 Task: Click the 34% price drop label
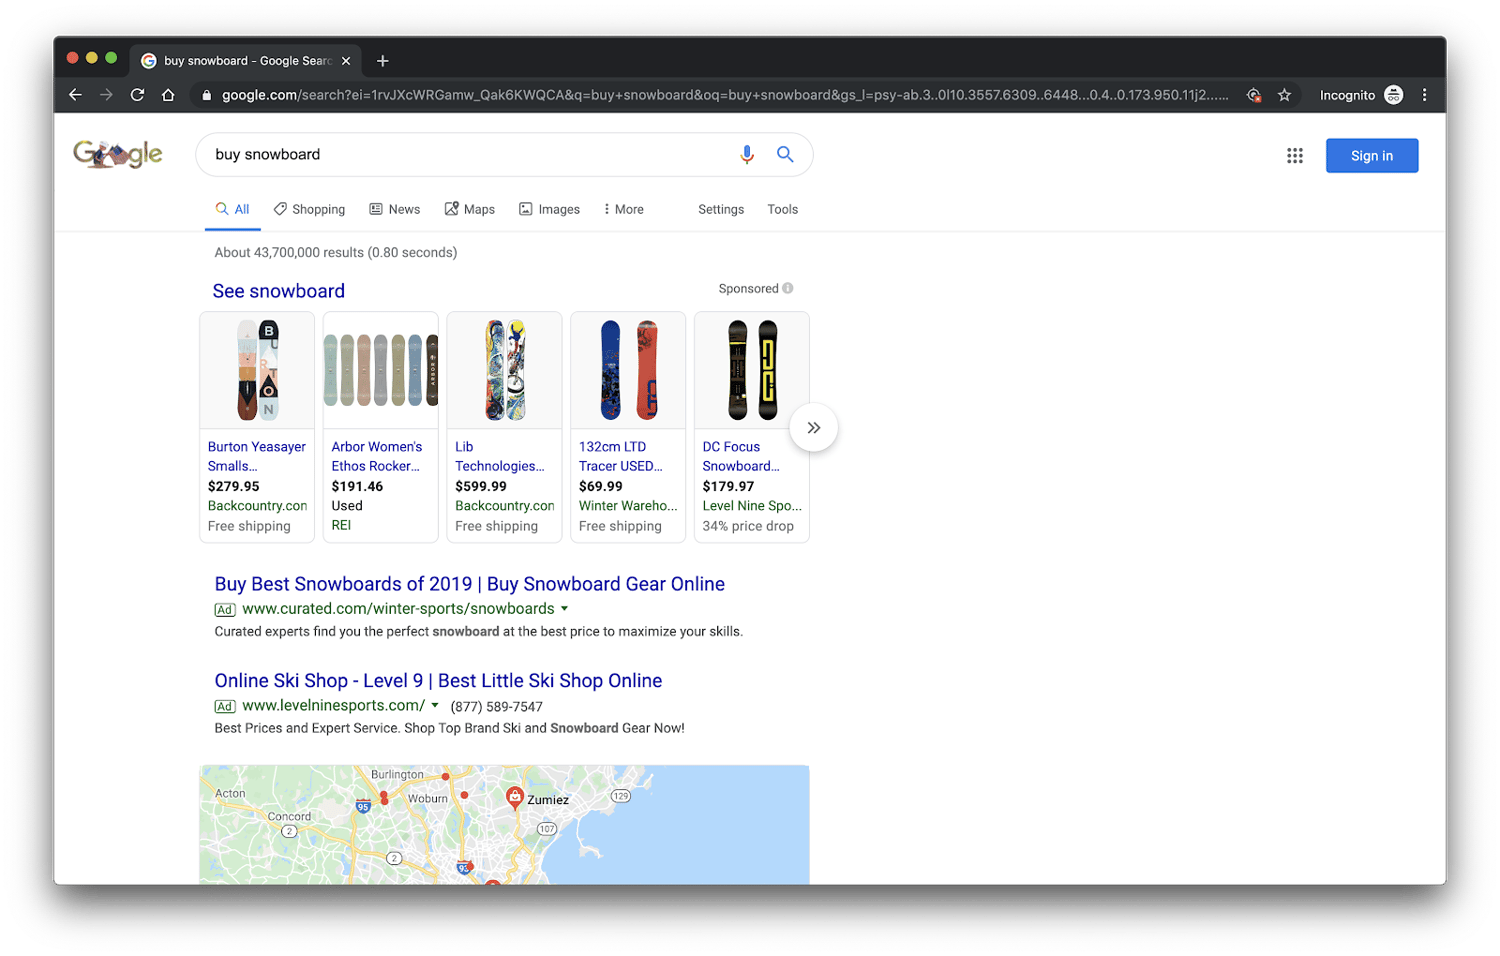pyautogui.click(x=748, y=526)
